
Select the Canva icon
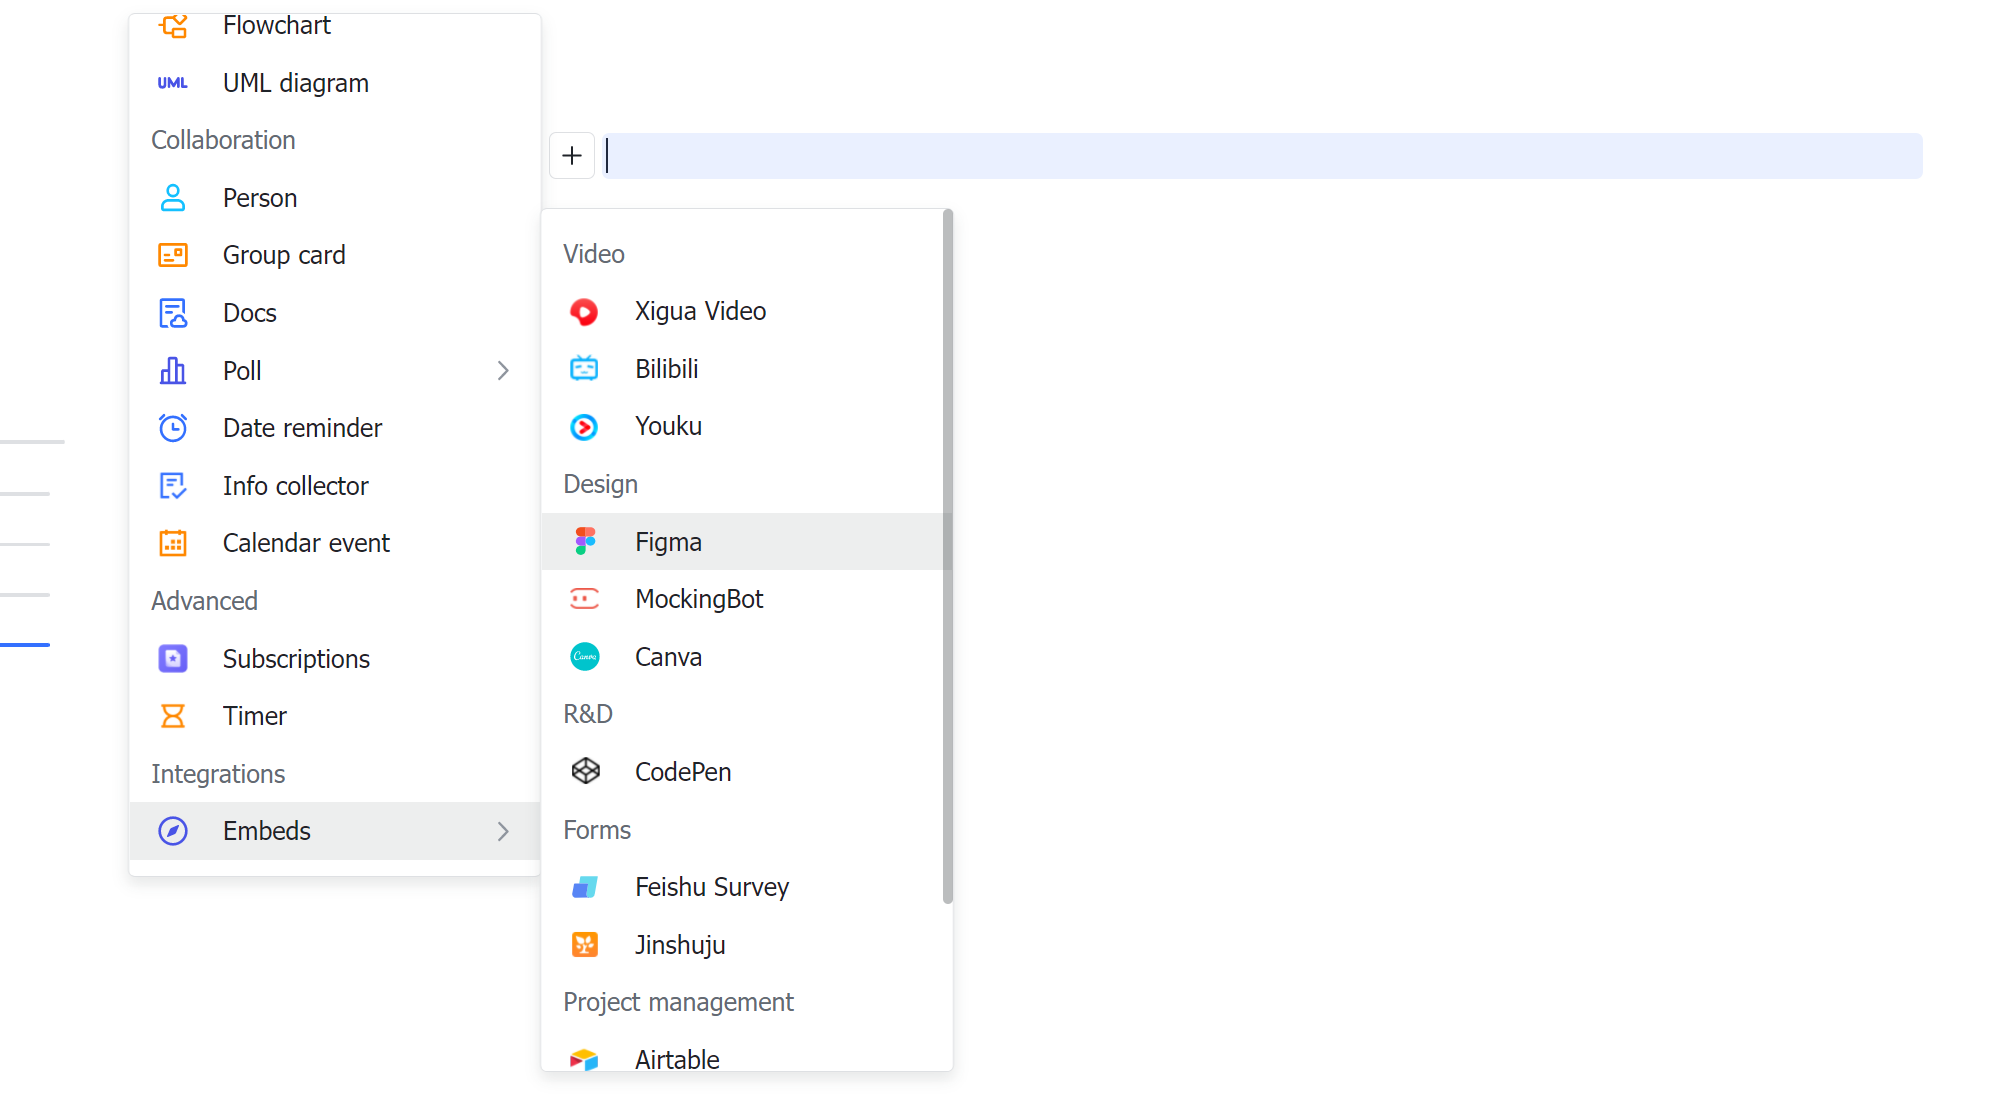pyautogui.click(x=585, y=657)
